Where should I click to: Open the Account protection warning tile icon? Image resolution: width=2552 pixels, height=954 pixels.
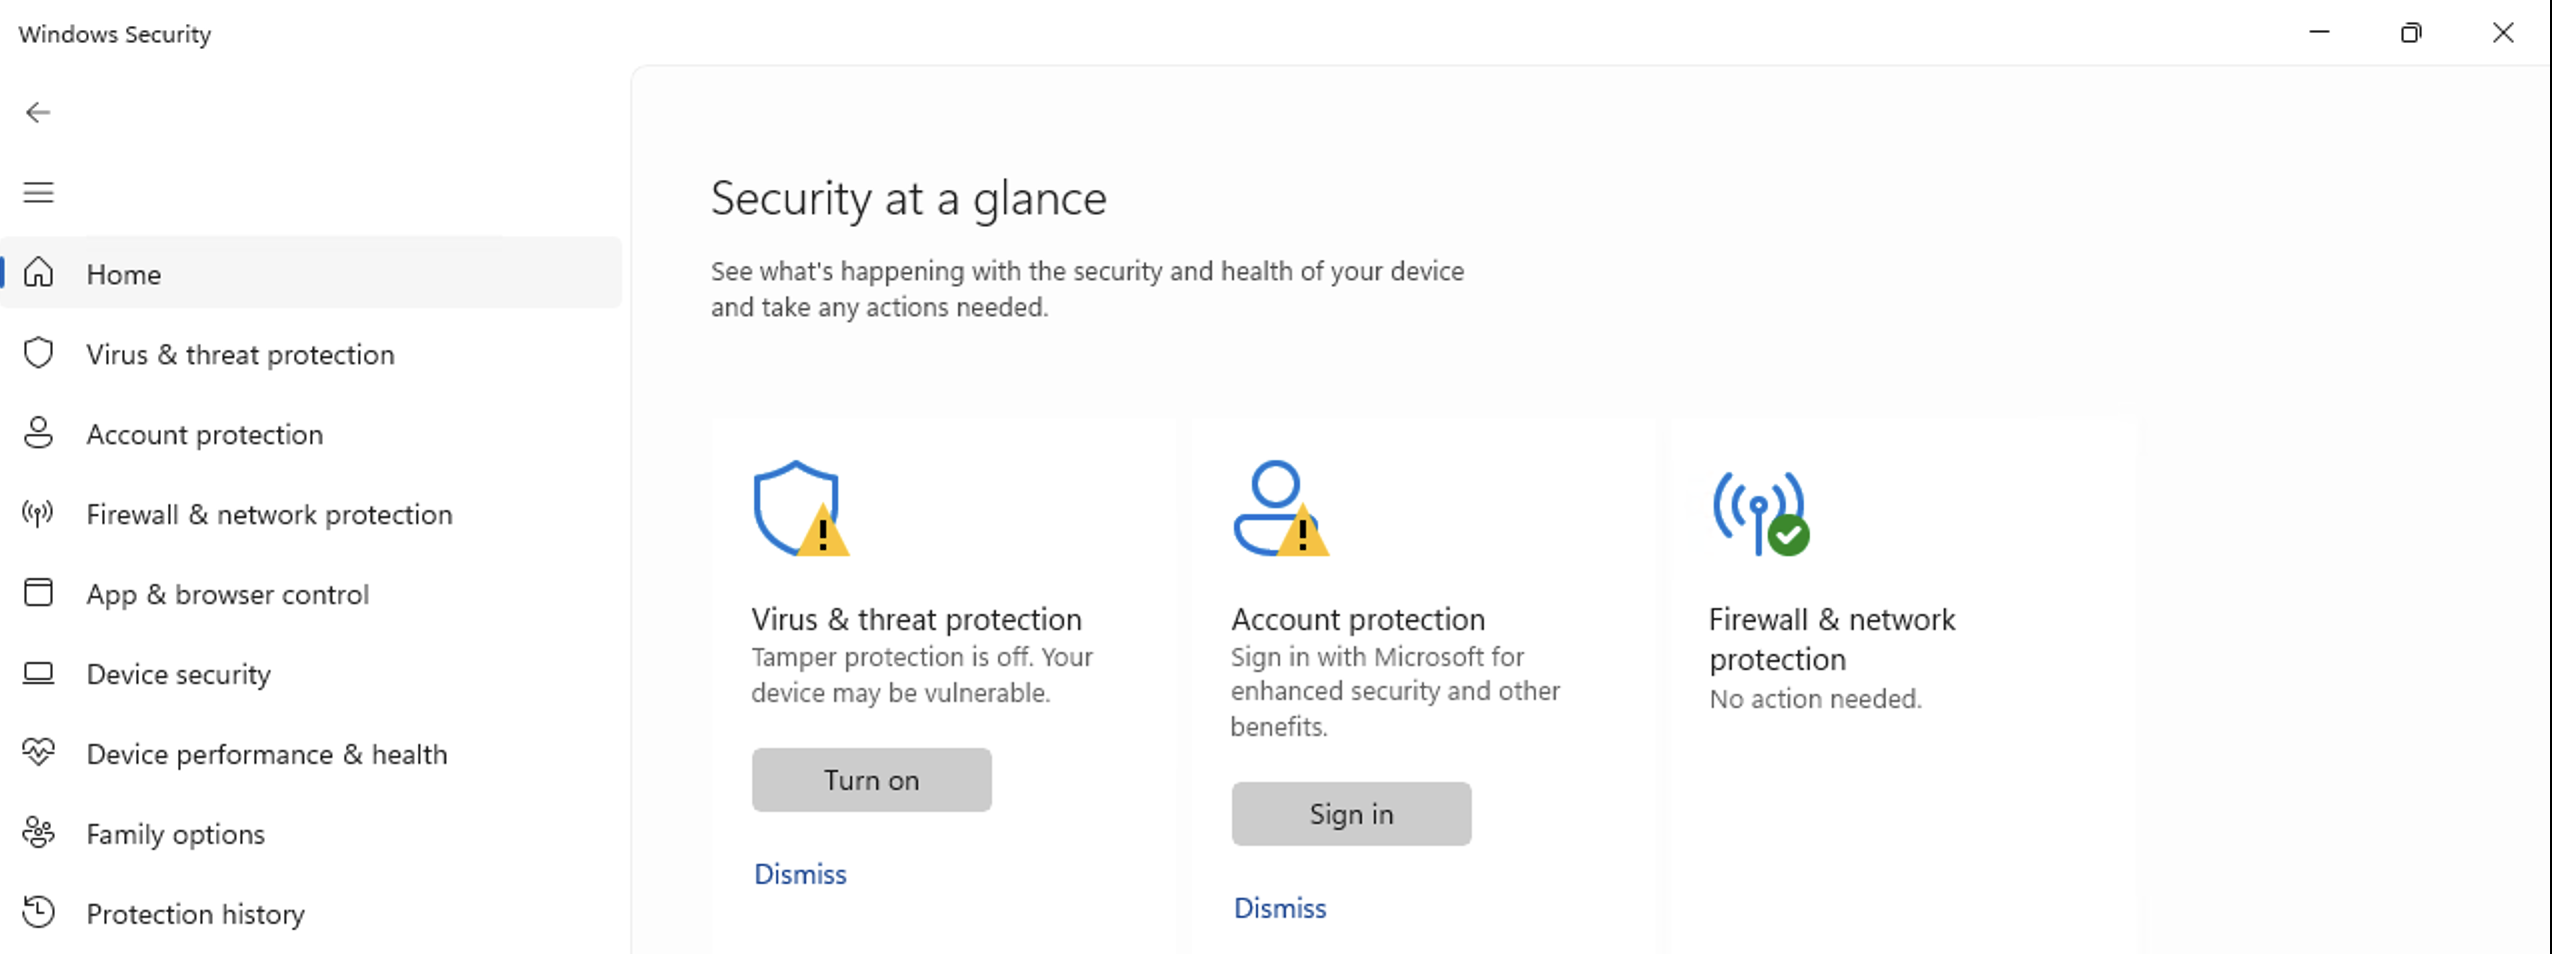point(1280,508)
